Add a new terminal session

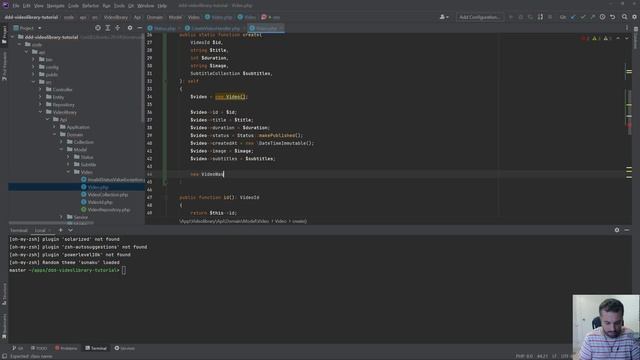pyautogui.click(x=60, y=230)
